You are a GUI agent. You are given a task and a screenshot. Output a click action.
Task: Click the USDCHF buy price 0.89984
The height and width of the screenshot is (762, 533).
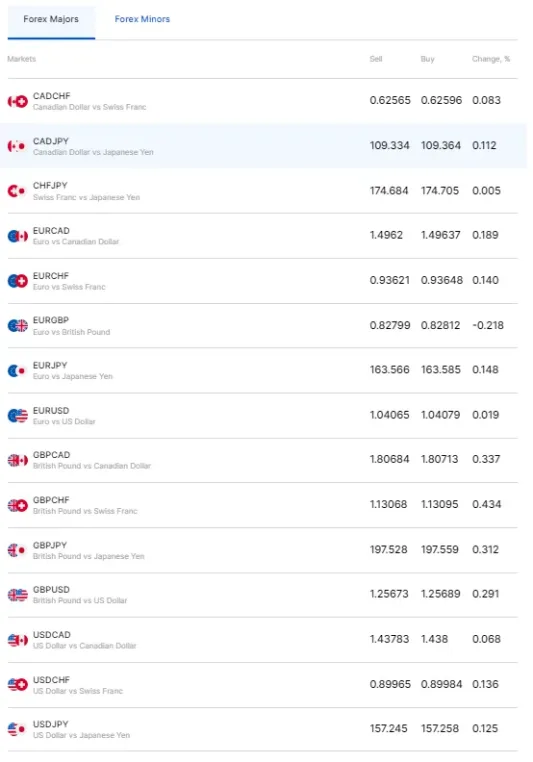click(441, 684)
